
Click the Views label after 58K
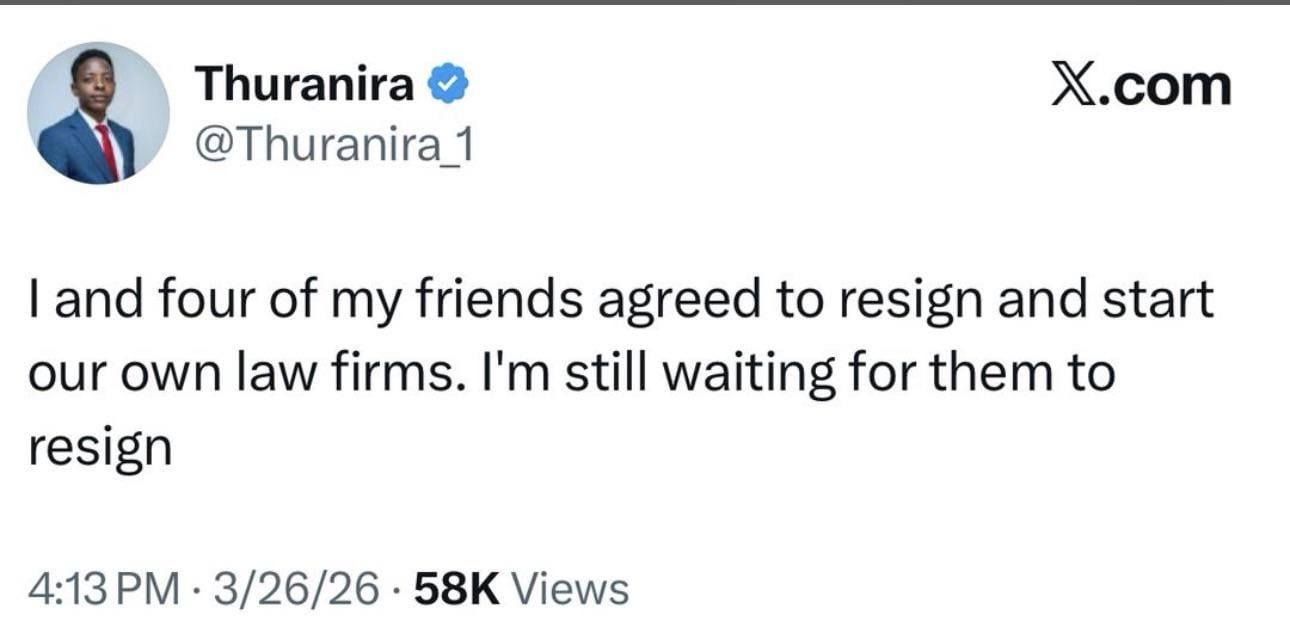click(569, 588)
